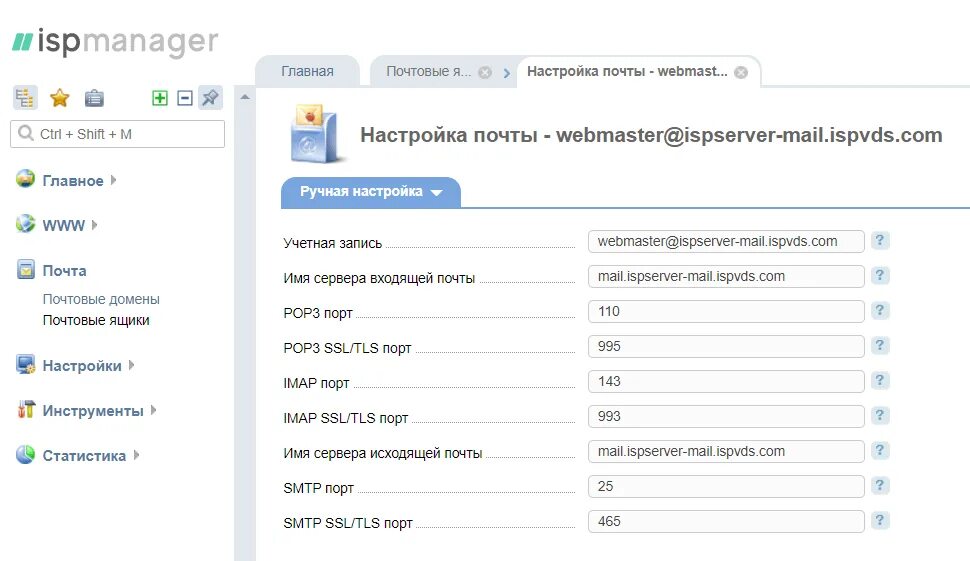This screenshot has width=970, height=561.
Task: Toggle the pin sidebar icon
Action: (210, 98)
